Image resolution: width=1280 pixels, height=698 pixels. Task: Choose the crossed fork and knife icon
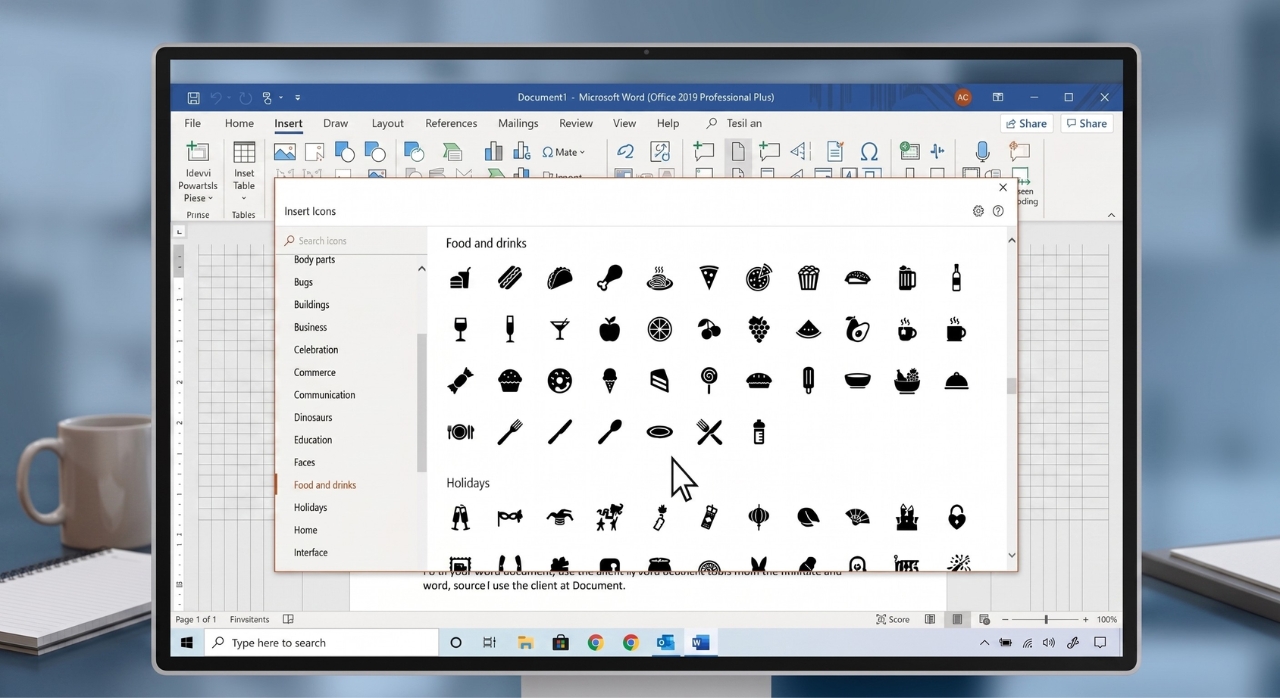coord(709,432)
